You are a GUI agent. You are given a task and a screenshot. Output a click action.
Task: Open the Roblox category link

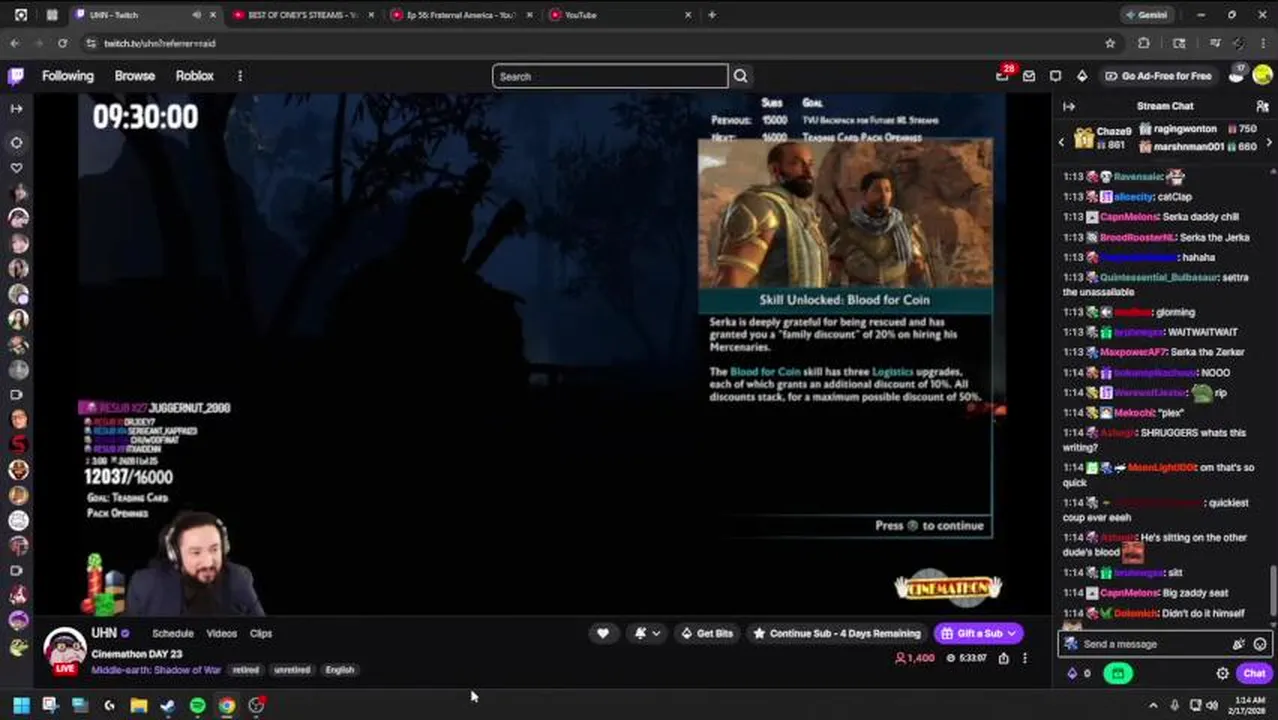tap(194, 76)
